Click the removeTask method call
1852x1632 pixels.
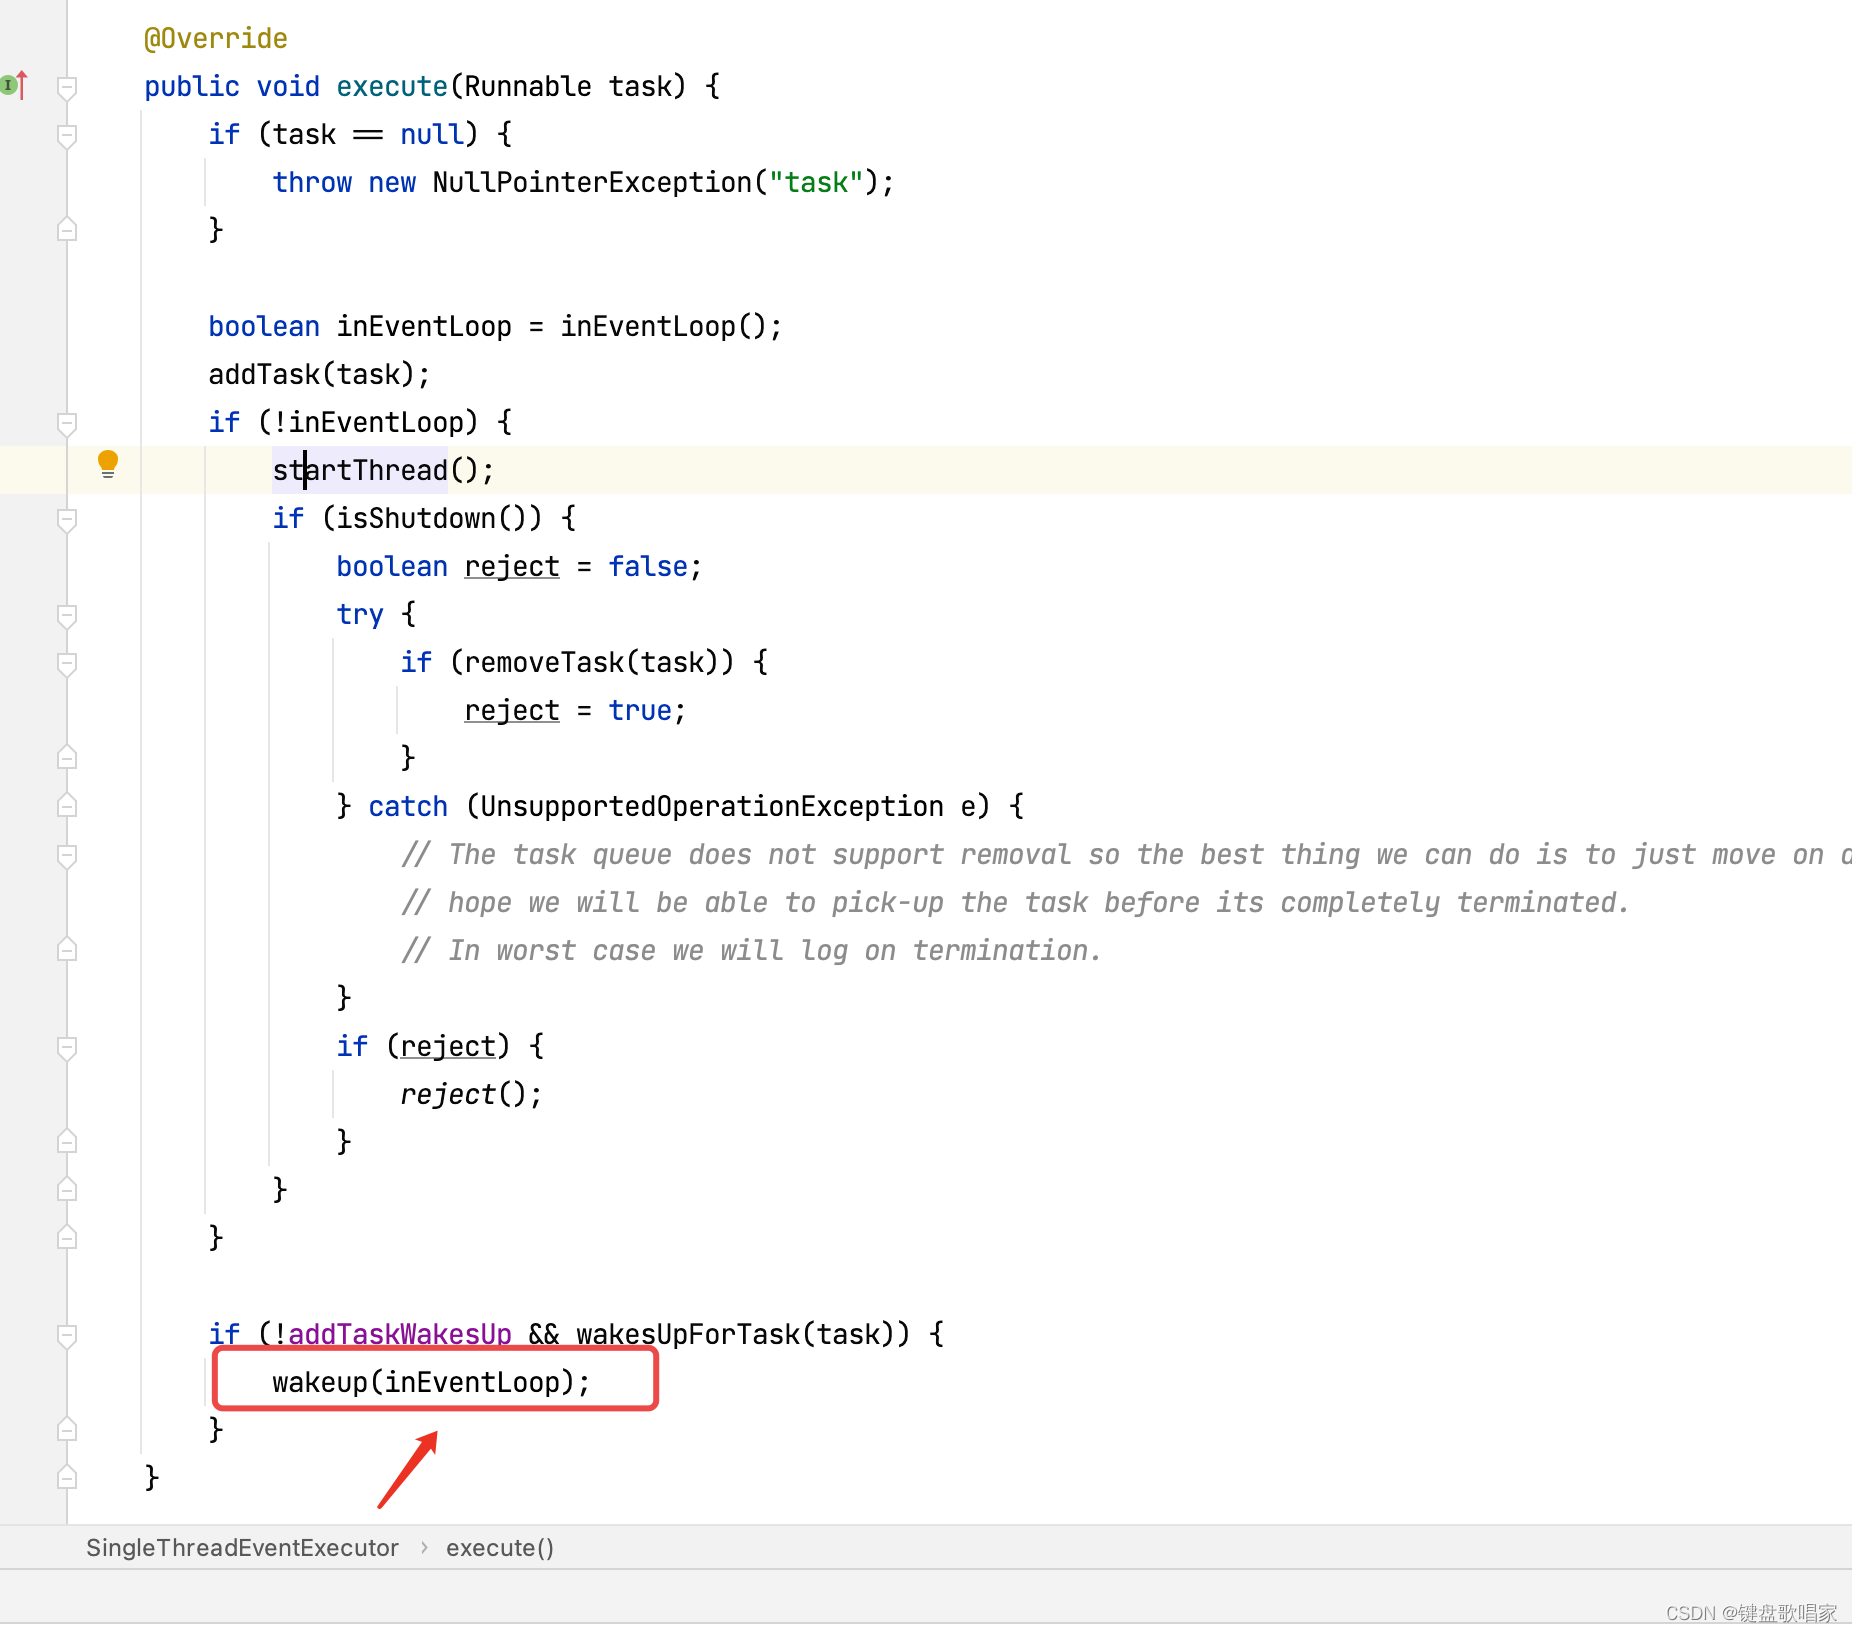[544, 663]
